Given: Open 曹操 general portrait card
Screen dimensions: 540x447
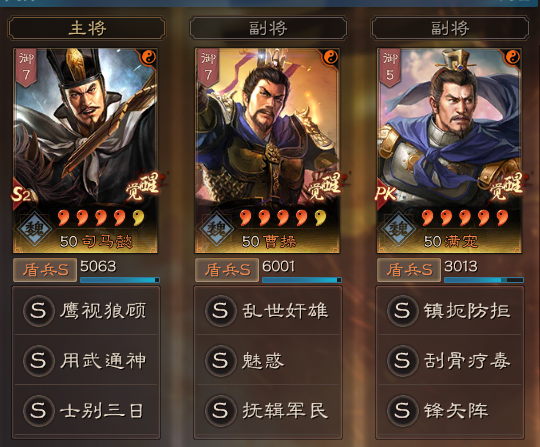Looking at the screenshot, I should coord(267,150).
